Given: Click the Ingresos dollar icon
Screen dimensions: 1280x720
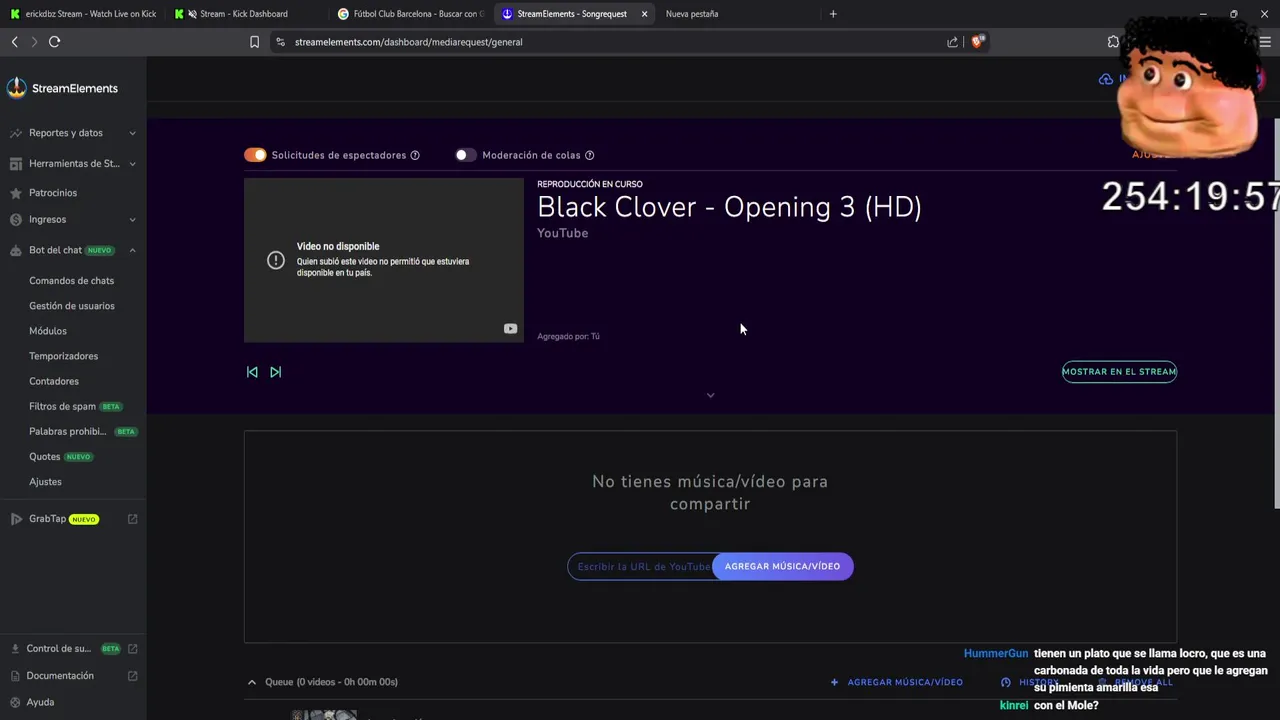Looking at the screenshot, I should click(x=16, y=219).
